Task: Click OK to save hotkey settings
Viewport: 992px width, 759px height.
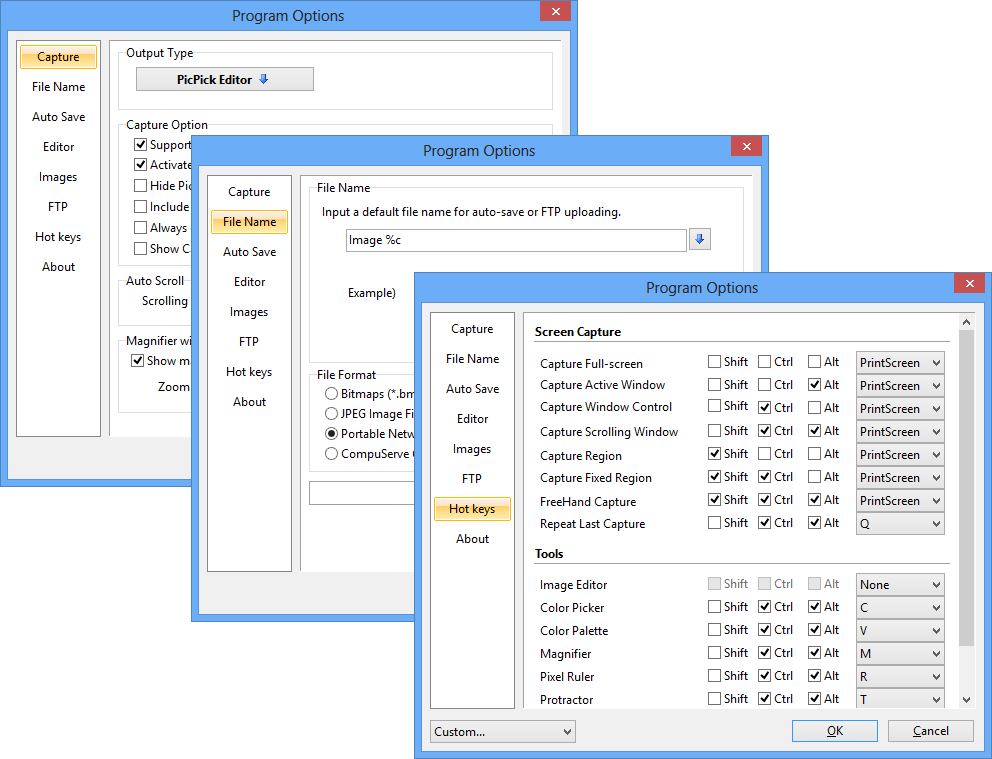Action: (x=834, y=731)
